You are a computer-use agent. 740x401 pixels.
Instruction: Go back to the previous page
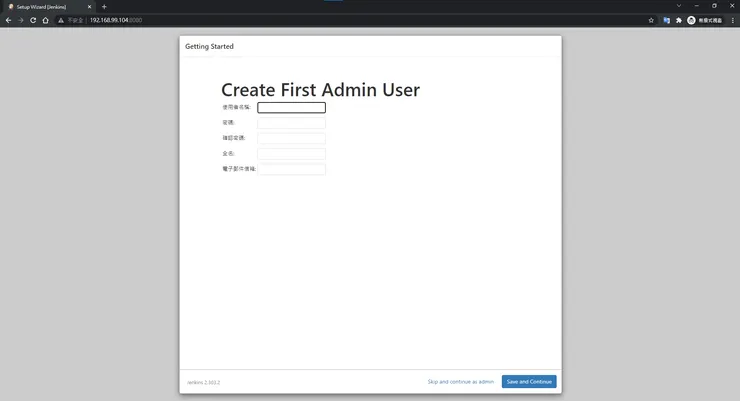coord(8,20)
